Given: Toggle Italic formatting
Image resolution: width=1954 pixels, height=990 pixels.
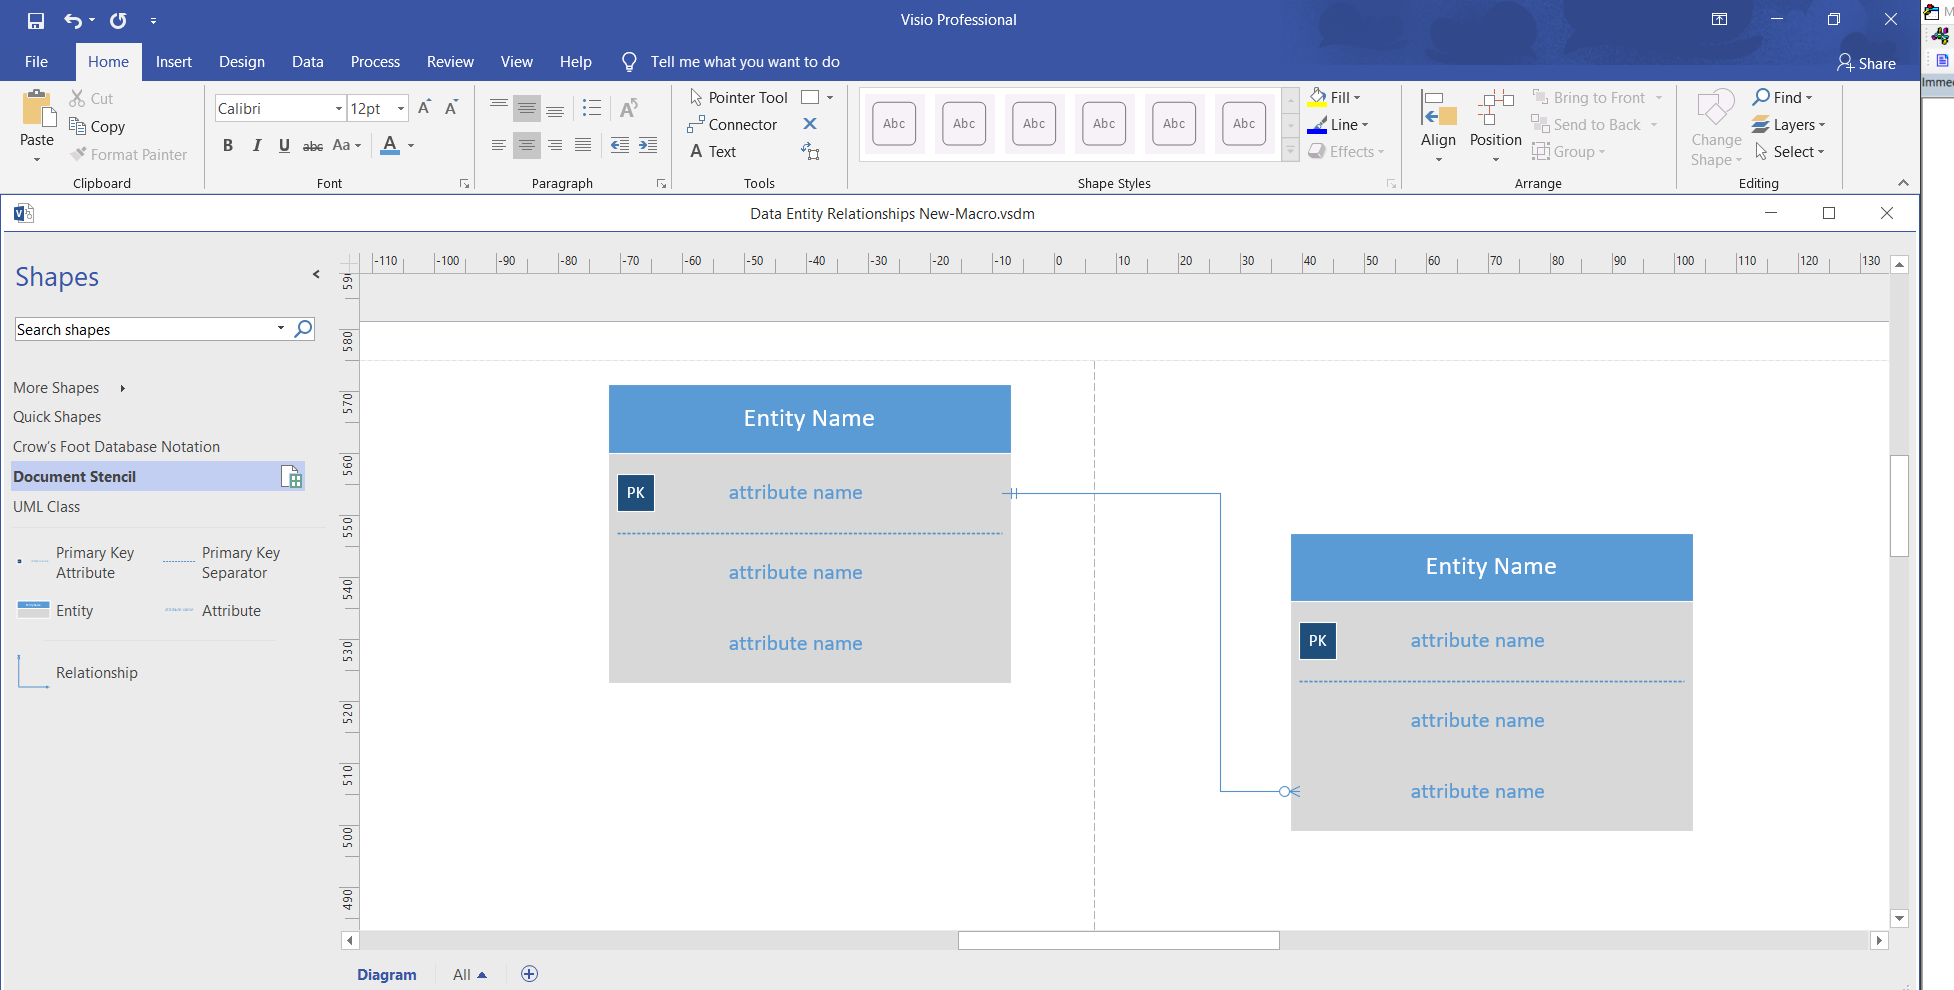Looking at the screenshot, I should 257,146.
